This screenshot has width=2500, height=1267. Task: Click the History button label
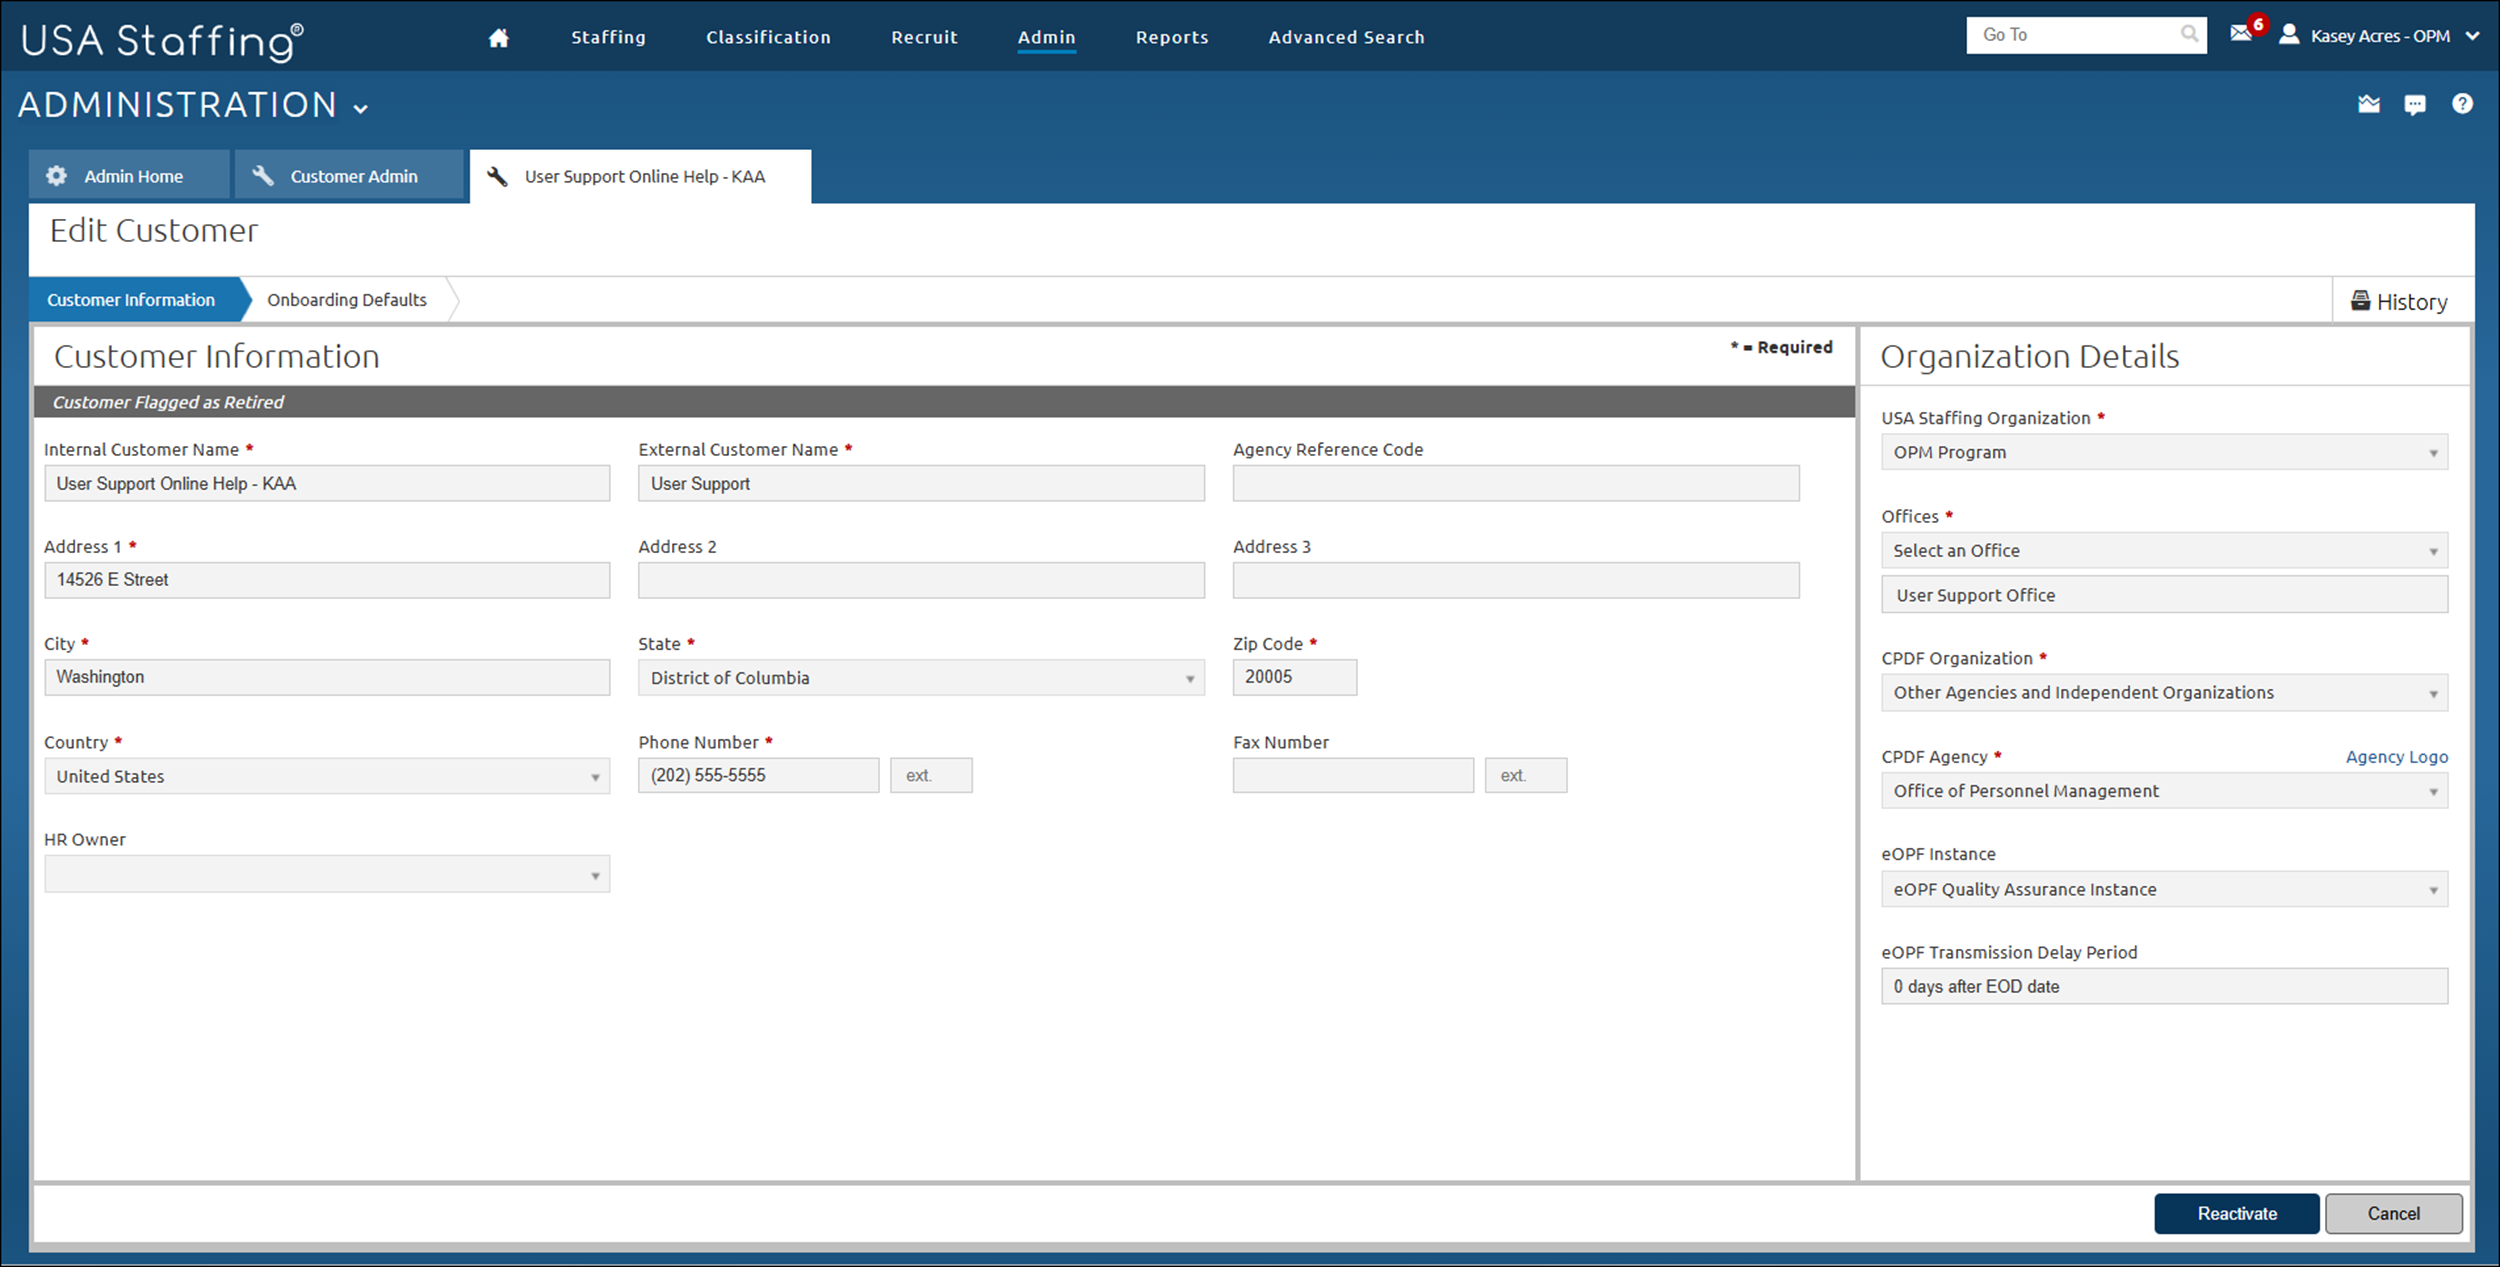pyautogui.click(x=2412, y=302)
